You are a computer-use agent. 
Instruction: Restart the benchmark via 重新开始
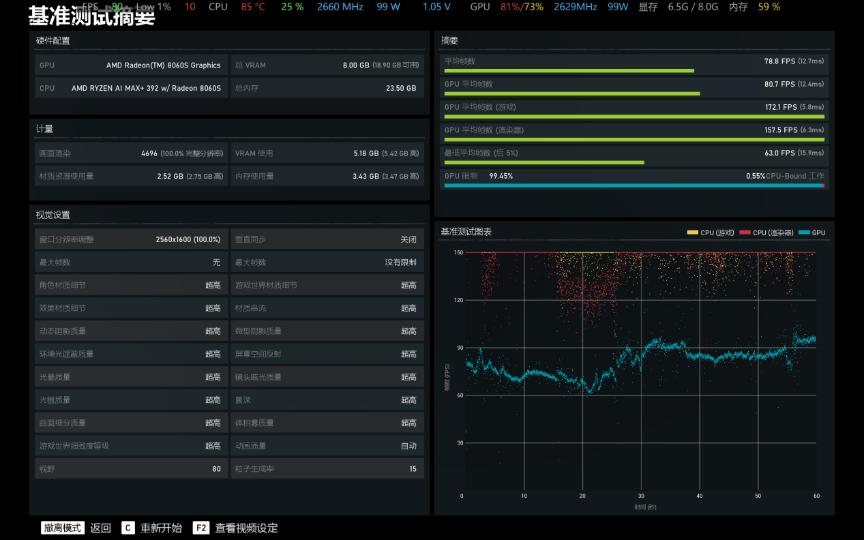pos(161,528)
